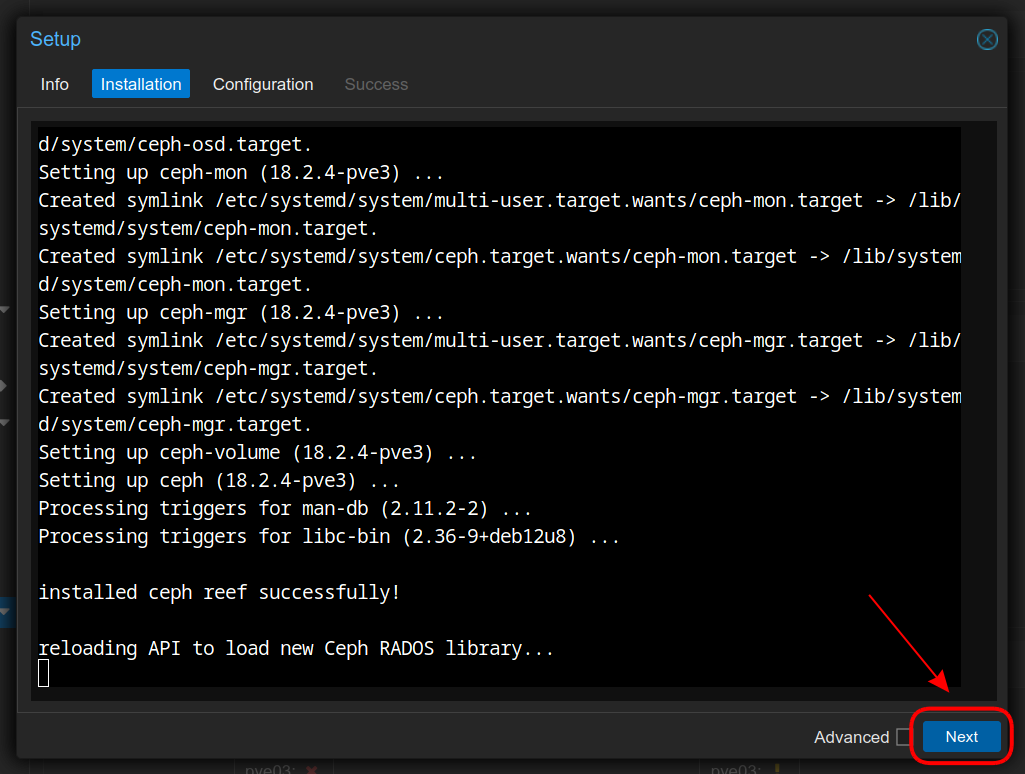
Task: Open the Configuration tab
Action: click(x=263, y=84)
